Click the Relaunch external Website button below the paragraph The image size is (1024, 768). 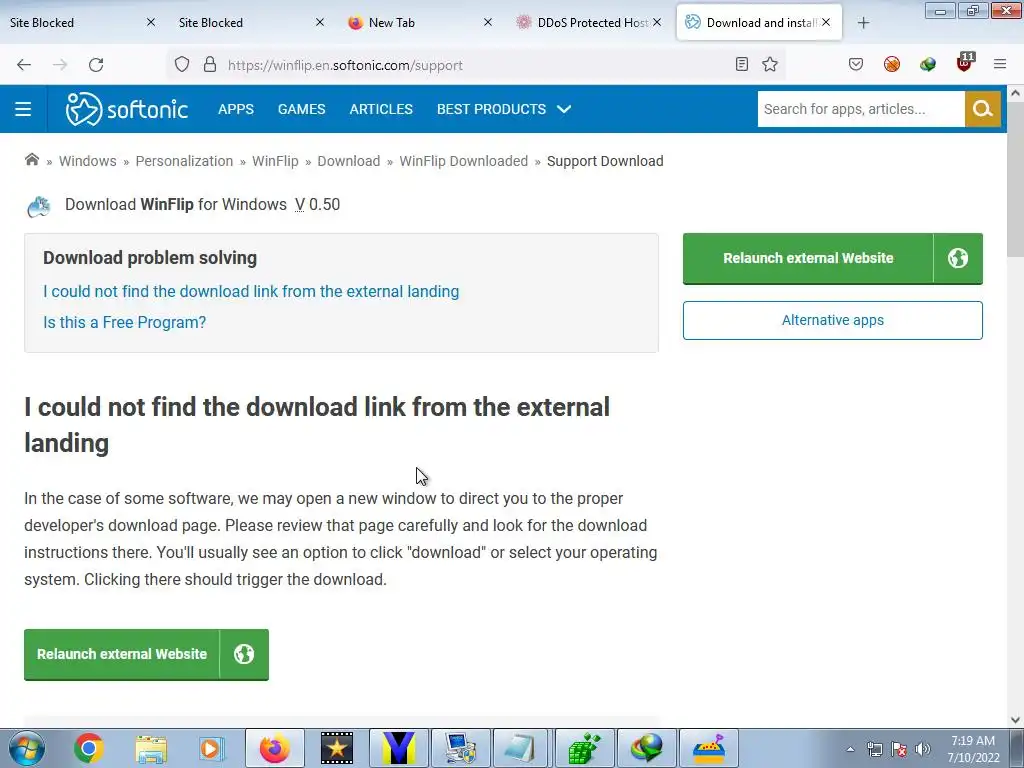(146, 654)
